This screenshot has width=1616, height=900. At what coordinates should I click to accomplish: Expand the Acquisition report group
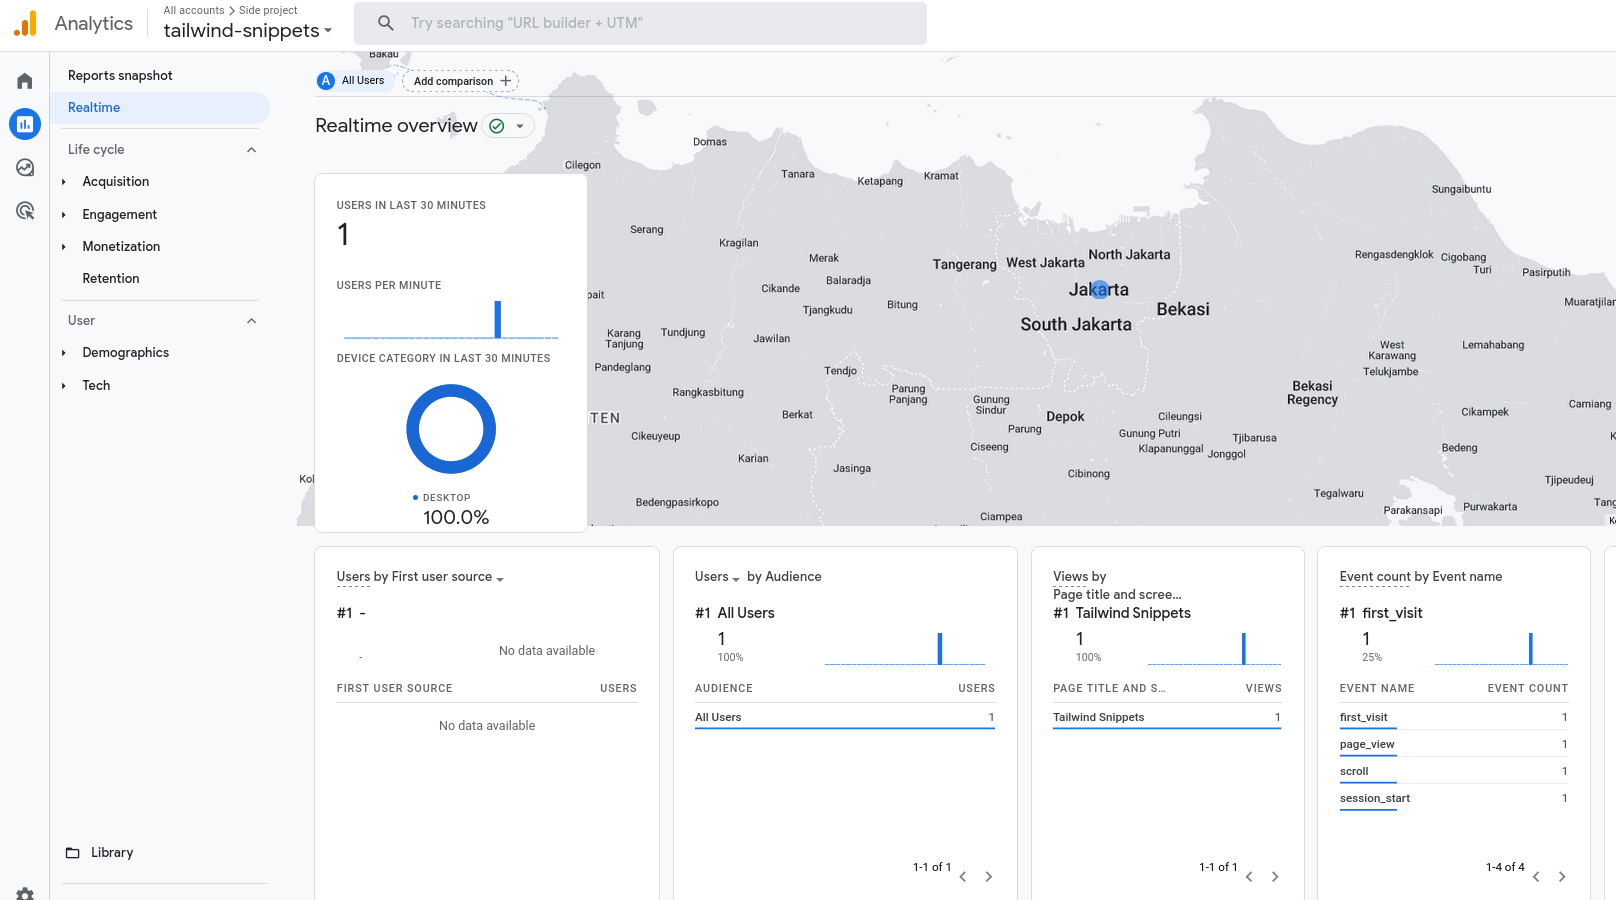[64, 182]
